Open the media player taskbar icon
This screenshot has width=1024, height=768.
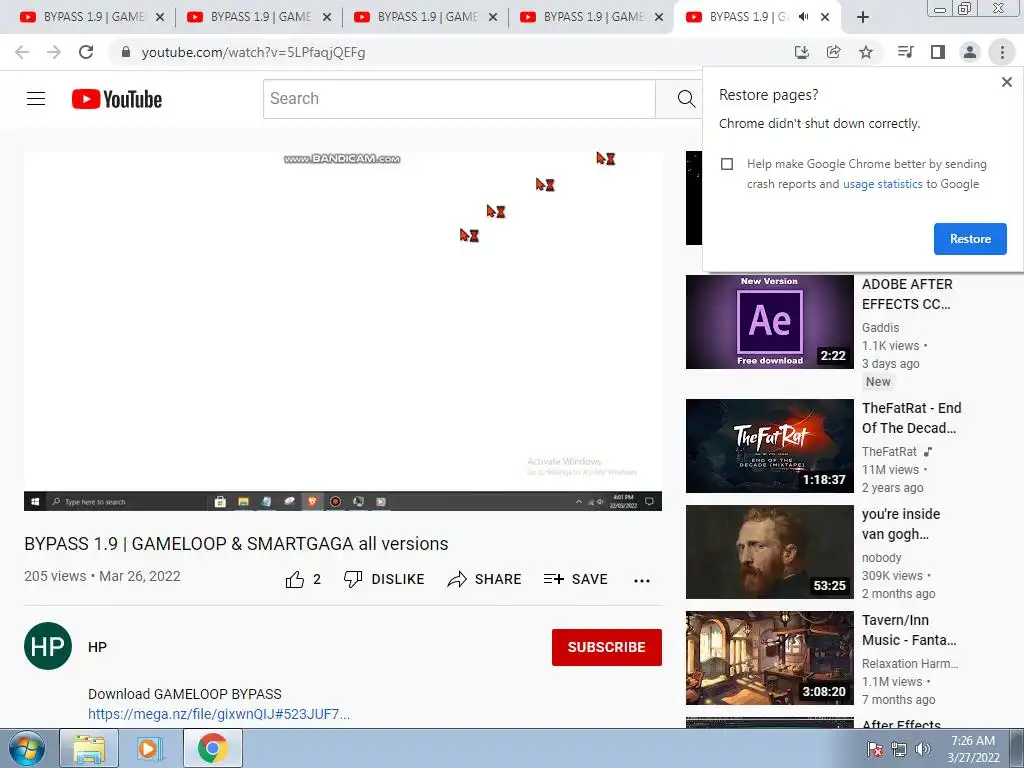pos(150,748)
